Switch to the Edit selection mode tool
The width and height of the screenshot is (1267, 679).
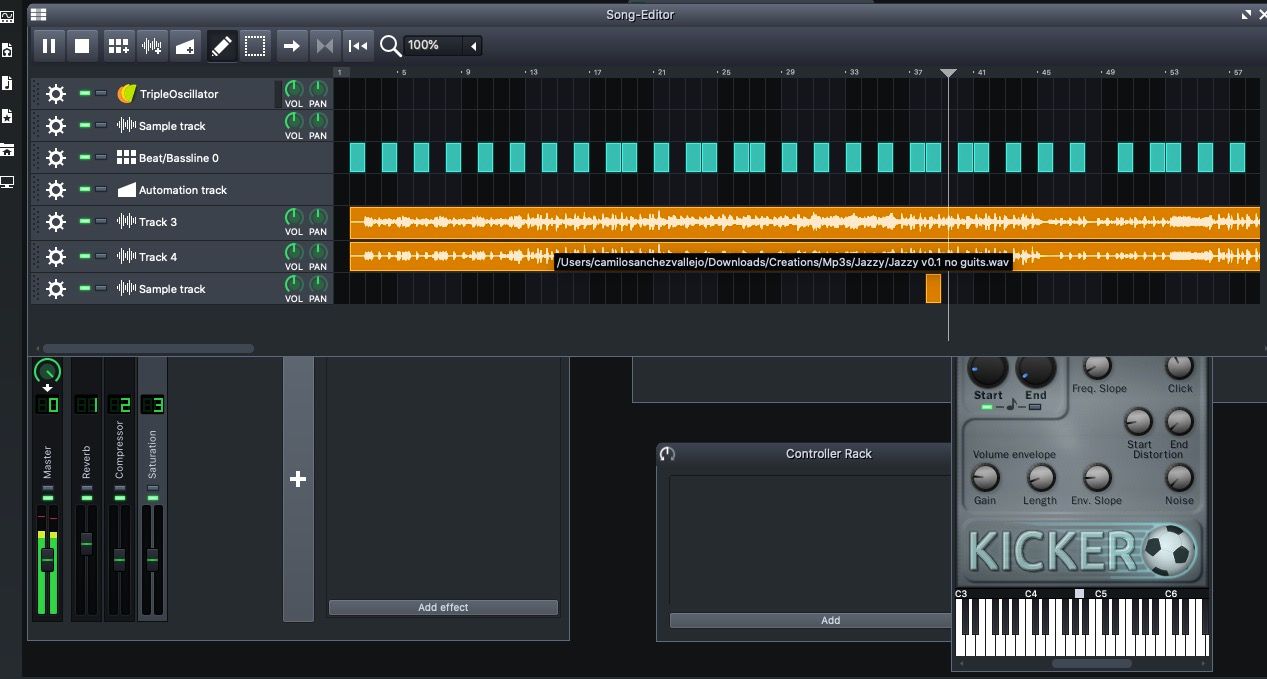pyautogui.click(x=254, y=45)
